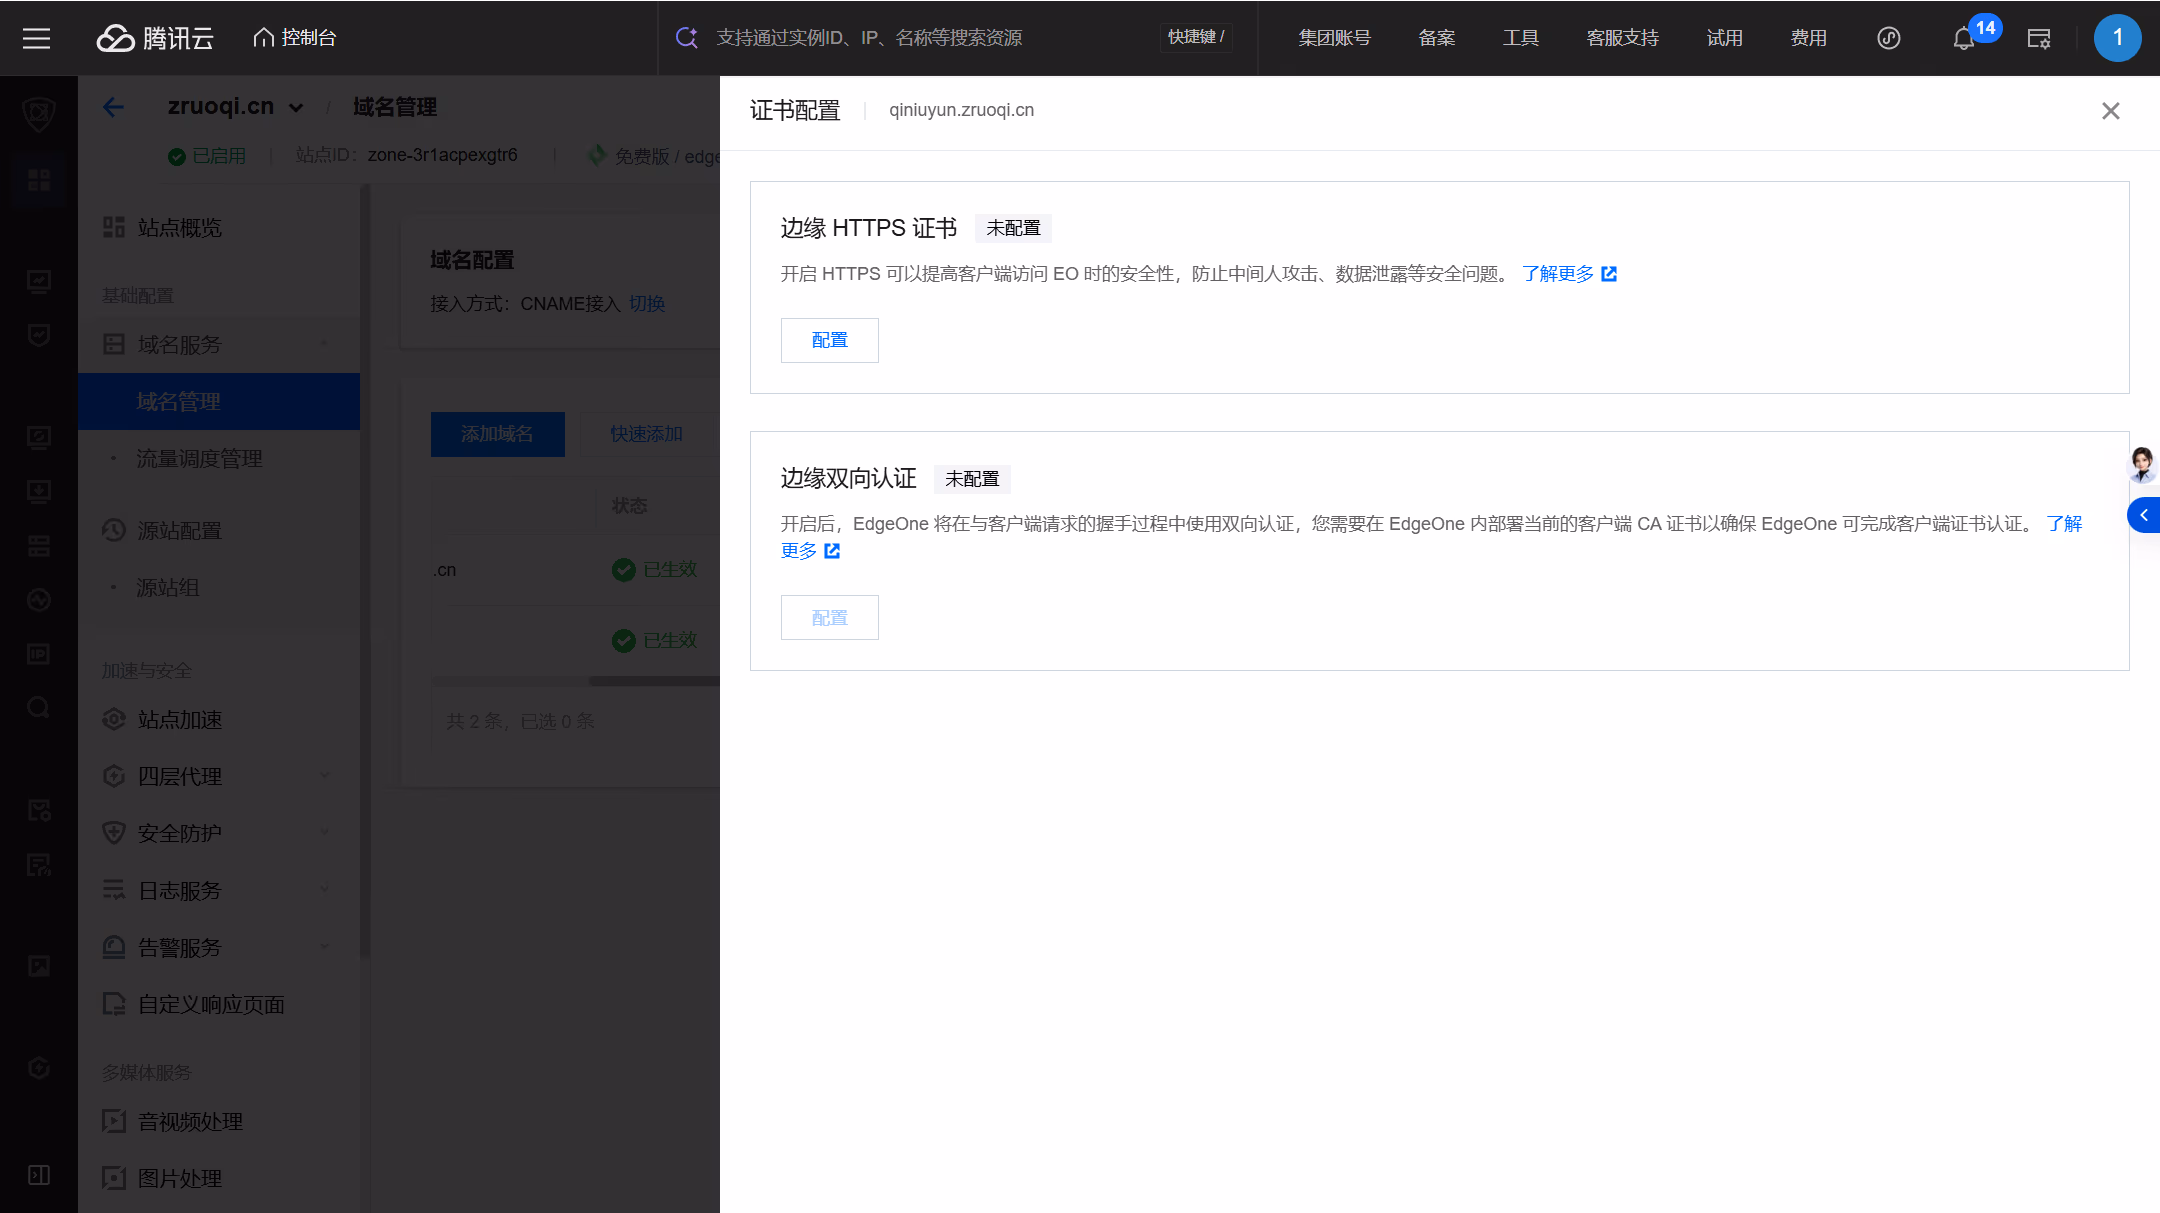2160x1213 pixels.
Task: Go to the 控制台 console home
Action: pos(294,38)
